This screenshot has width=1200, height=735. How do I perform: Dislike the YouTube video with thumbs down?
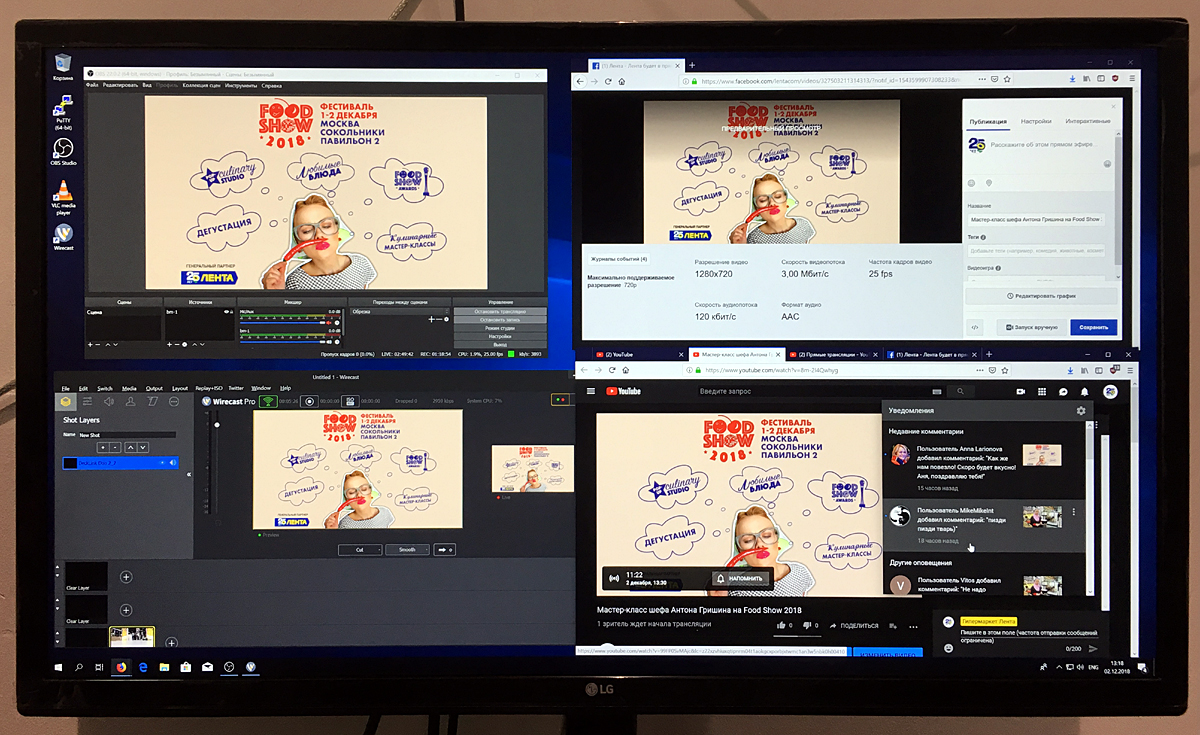[807, 625]
